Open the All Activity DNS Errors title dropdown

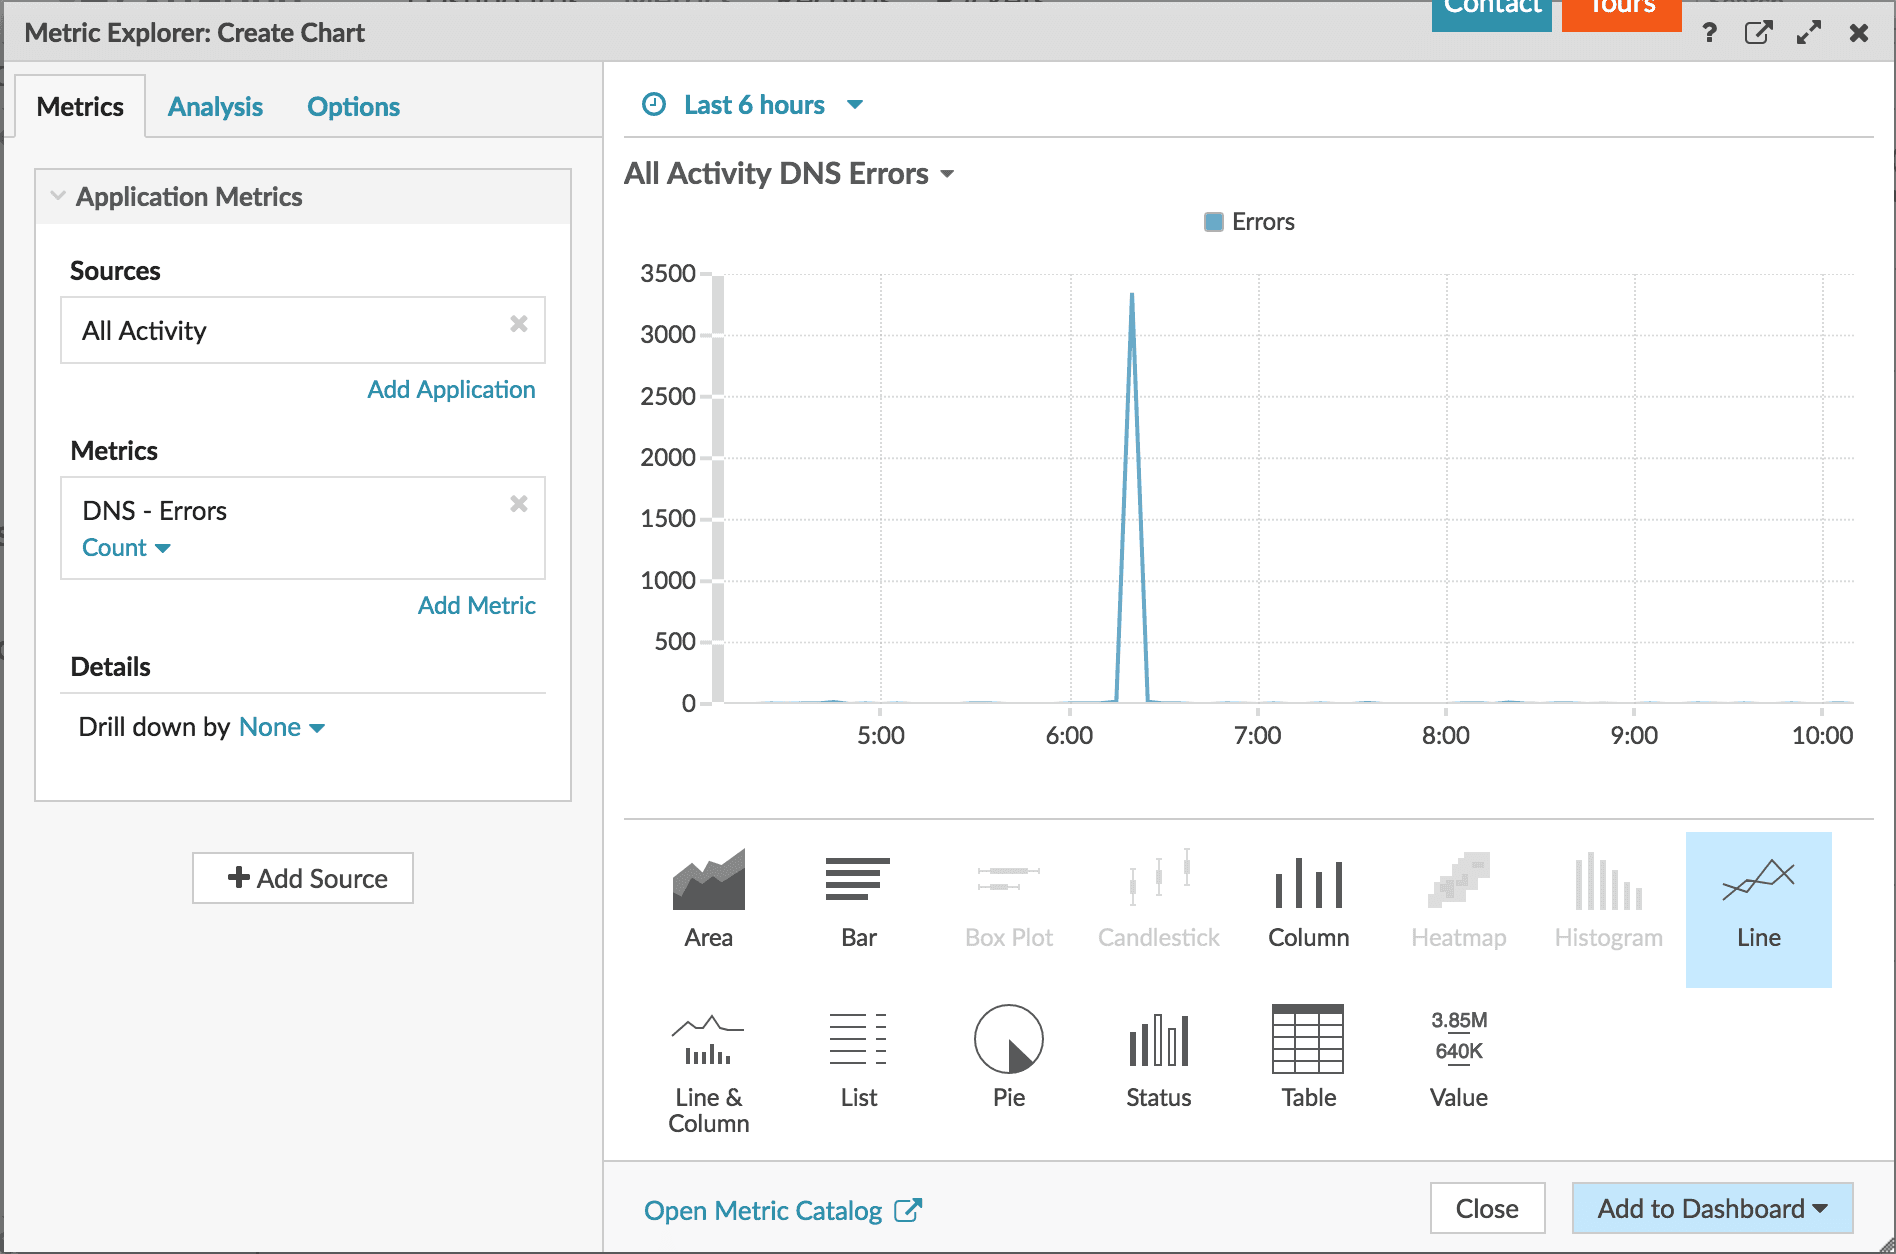(789, 174)
